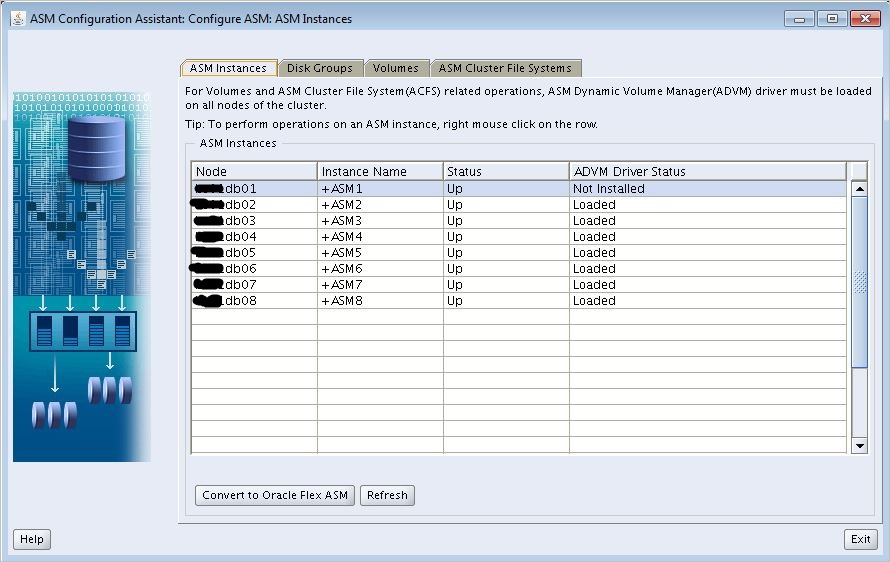890x562 pixels.
Task: Click the +ASM8 instance name cell
Action: [x=380, y=300]
